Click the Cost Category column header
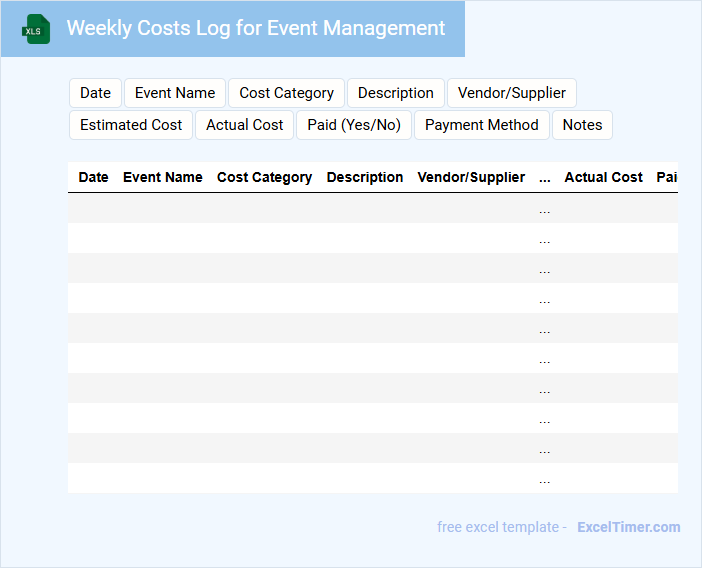Image resolution: width=702 pixels, height=568 pixels. pos(264,177)
